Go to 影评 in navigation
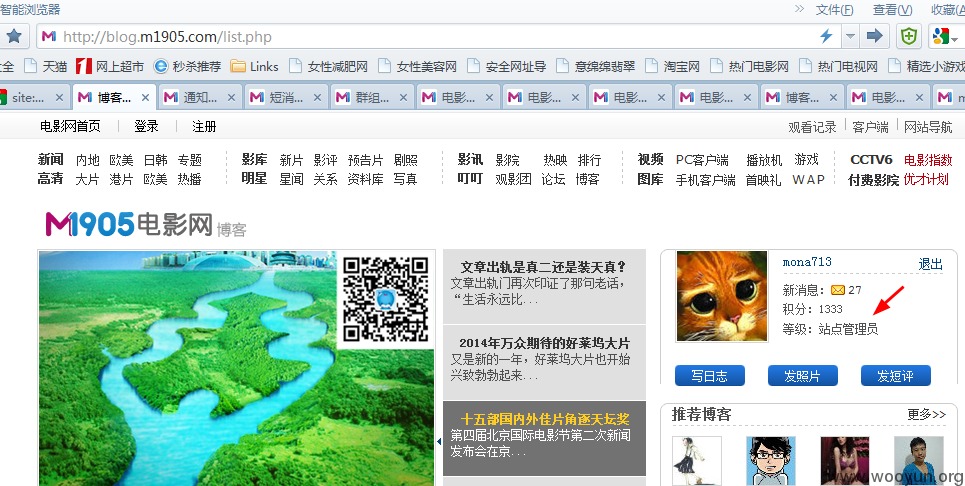The height and width of the screenshot is (486, 965). (325, 160)
